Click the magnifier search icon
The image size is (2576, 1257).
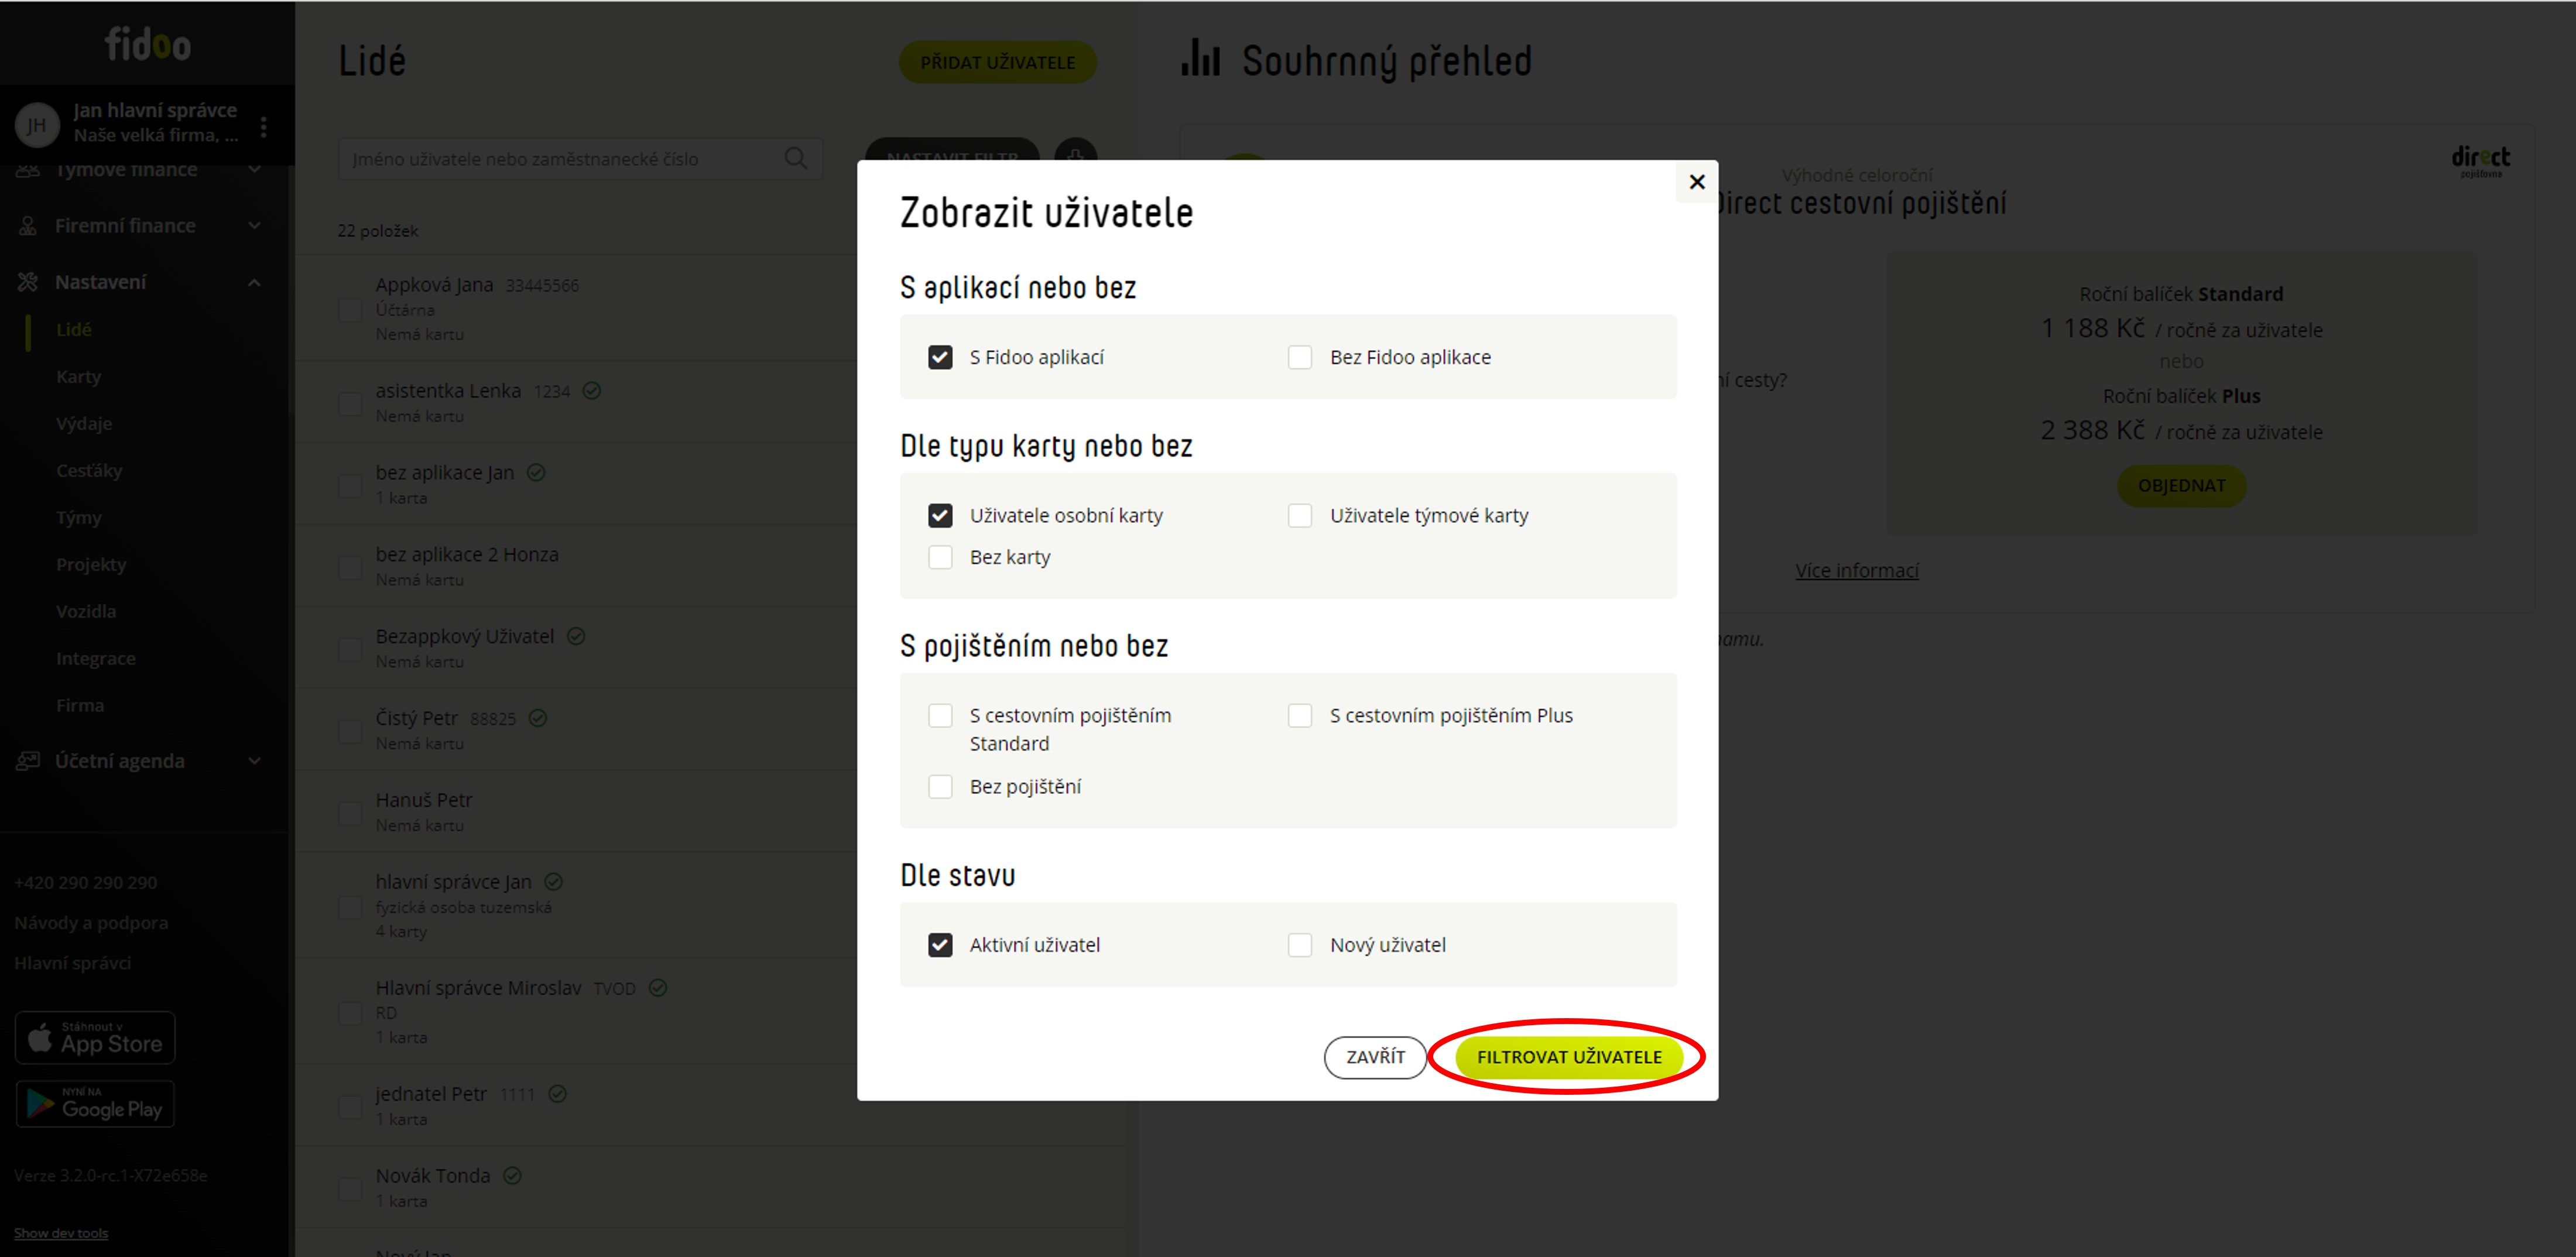[x=796, y=158]
